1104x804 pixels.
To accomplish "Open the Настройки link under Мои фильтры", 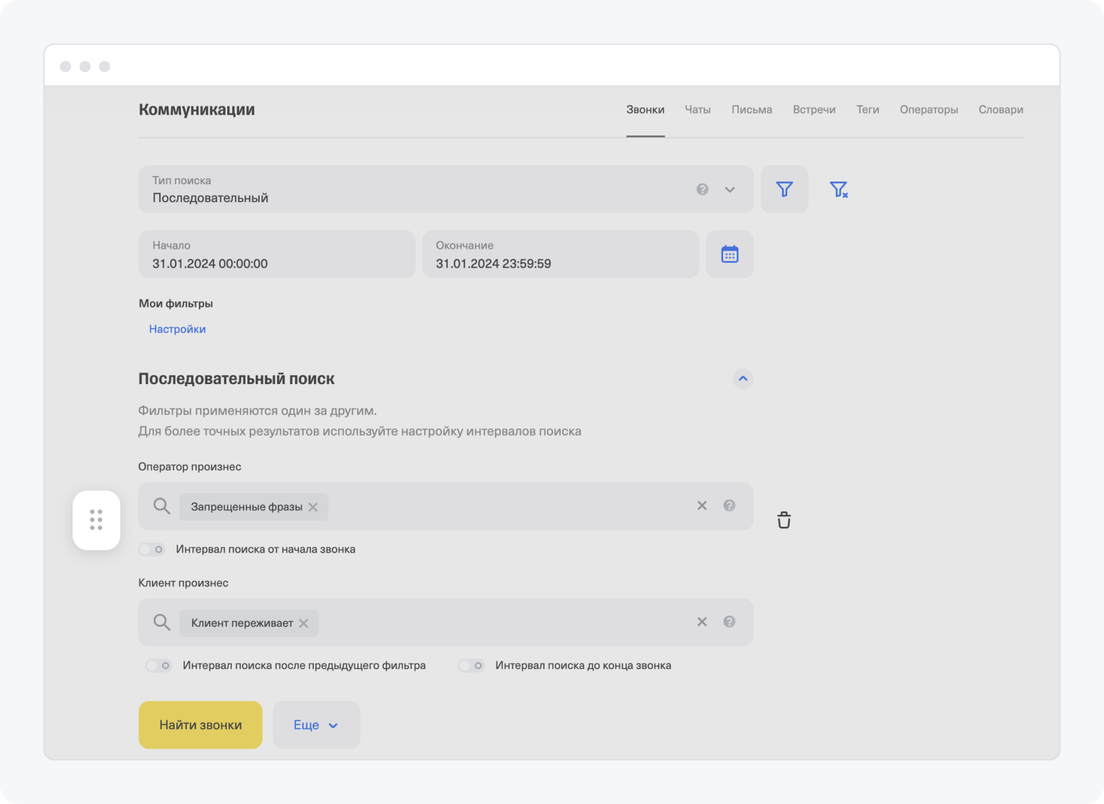I will 177,329.
